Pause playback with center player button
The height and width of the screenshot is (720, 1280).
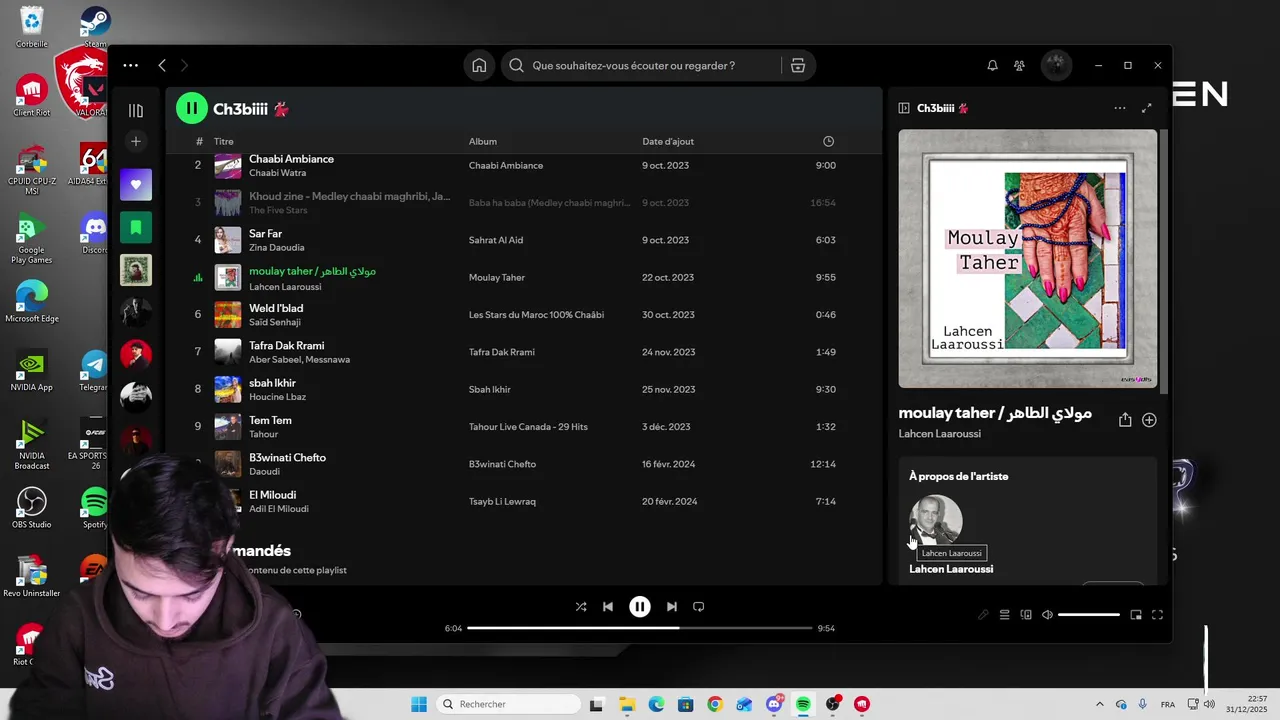640,607
